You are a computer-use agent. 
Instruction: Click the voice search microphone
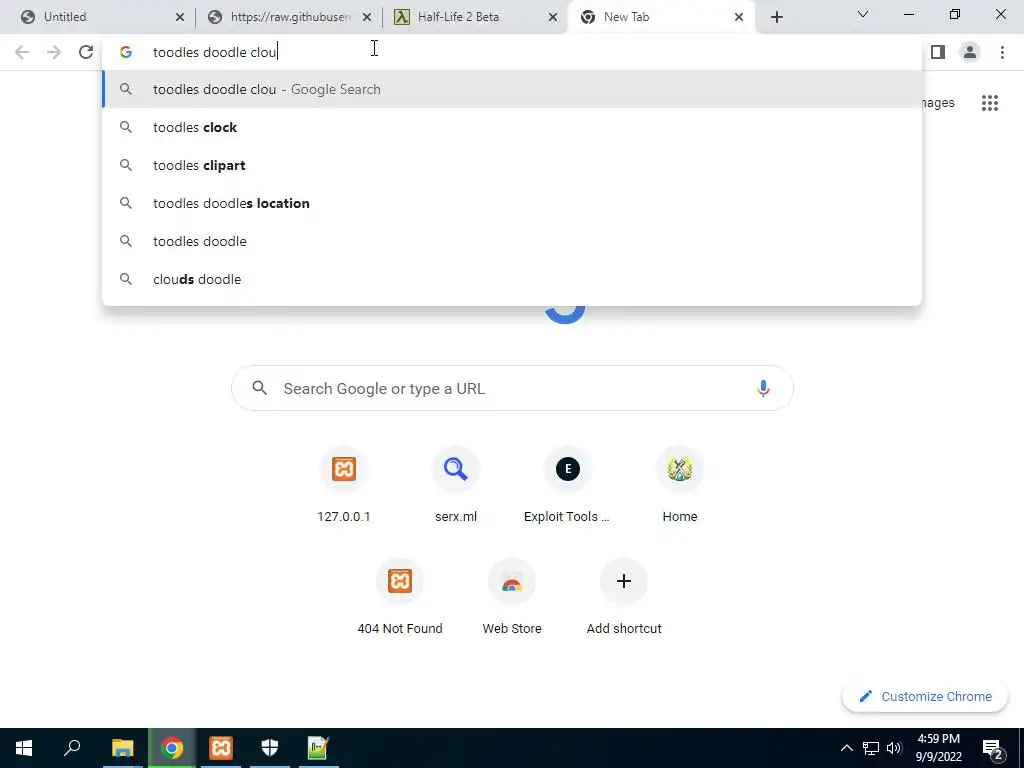pos(763,389)
